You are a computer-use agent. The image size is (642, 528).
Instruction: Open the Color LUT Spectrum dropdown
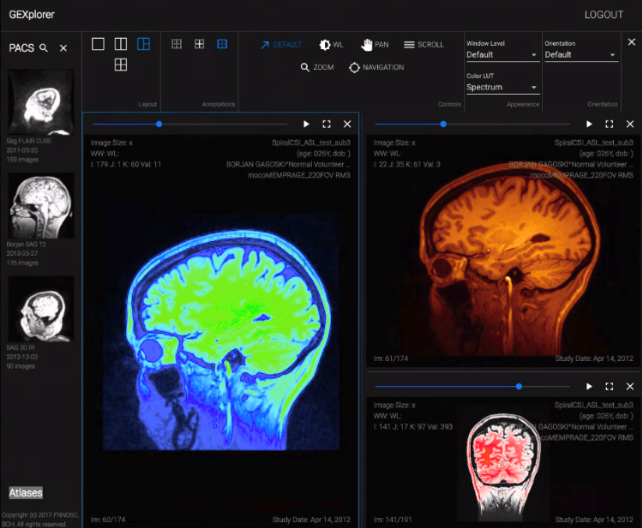click(x=502, y=87)
